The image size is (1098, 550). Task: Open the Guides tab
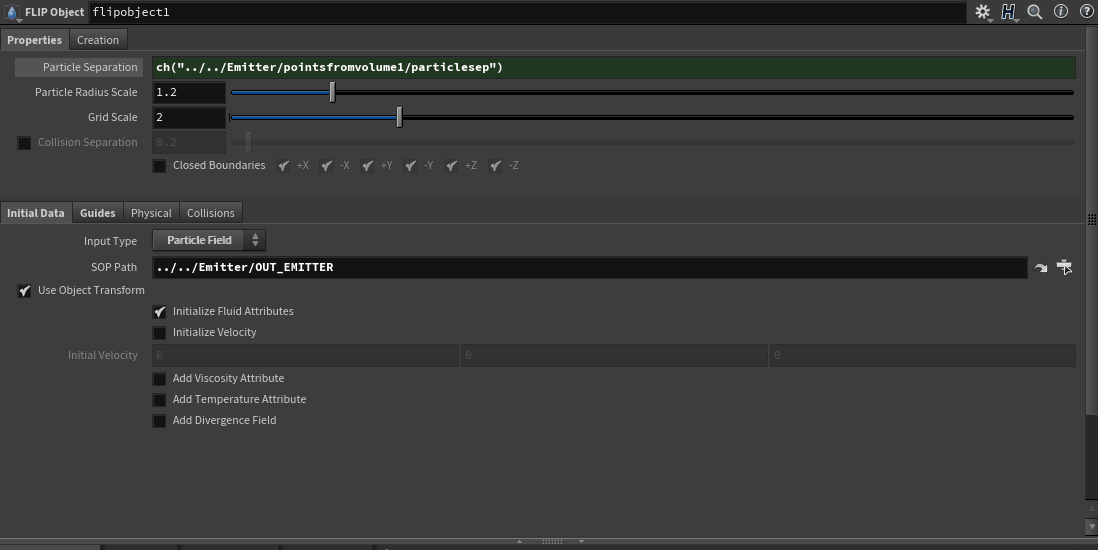[97, 213]
